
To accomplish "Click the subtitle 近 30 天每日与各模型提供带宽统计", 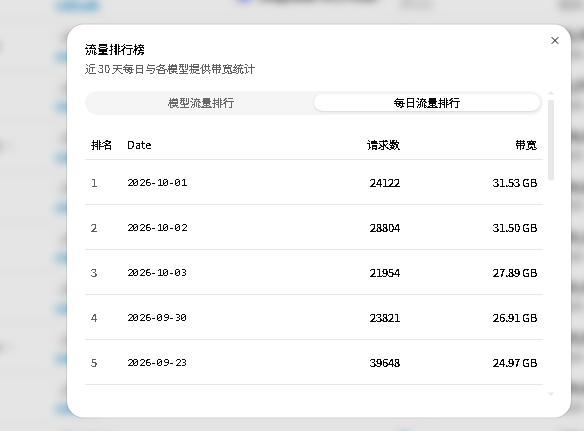I will pyautogui.click(x=170, y=69).
